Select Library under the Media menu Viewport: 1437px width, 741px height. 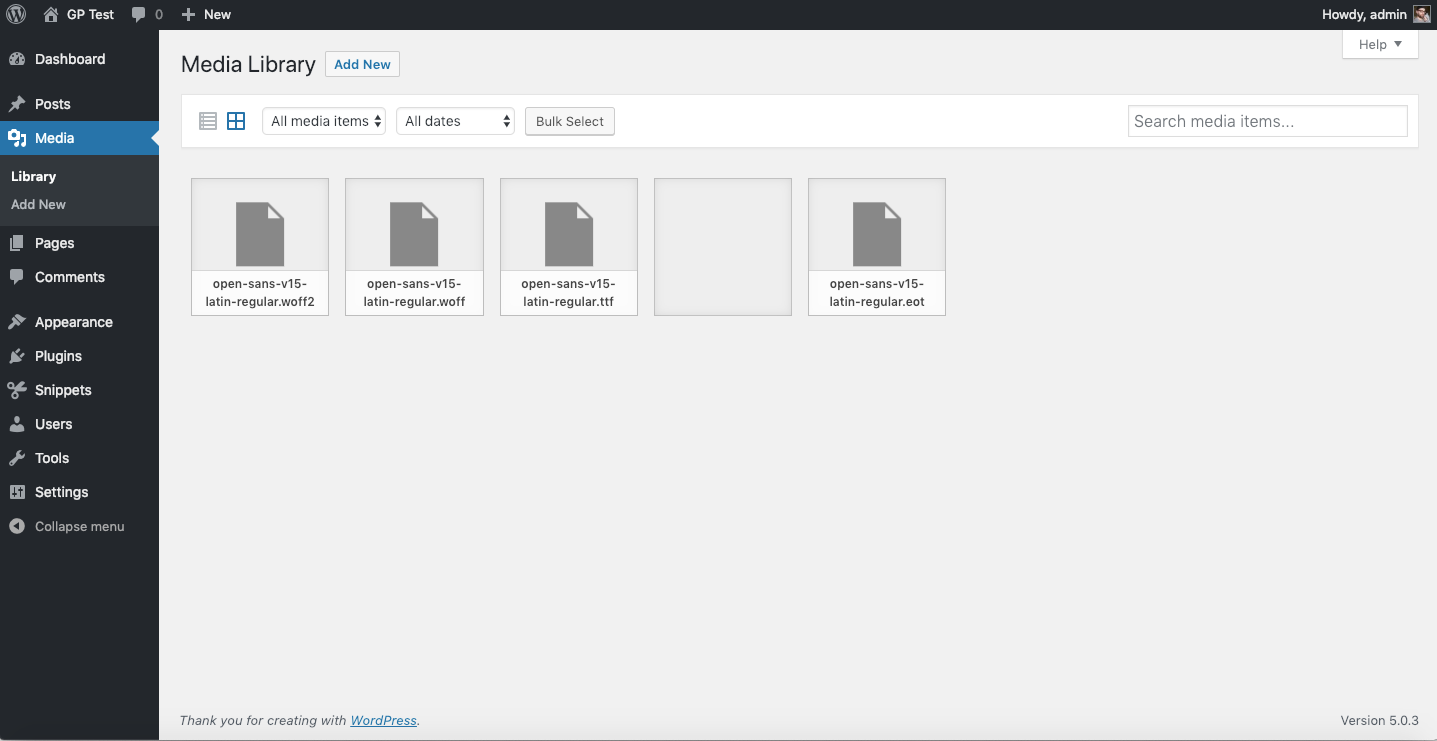click(33, 176)
